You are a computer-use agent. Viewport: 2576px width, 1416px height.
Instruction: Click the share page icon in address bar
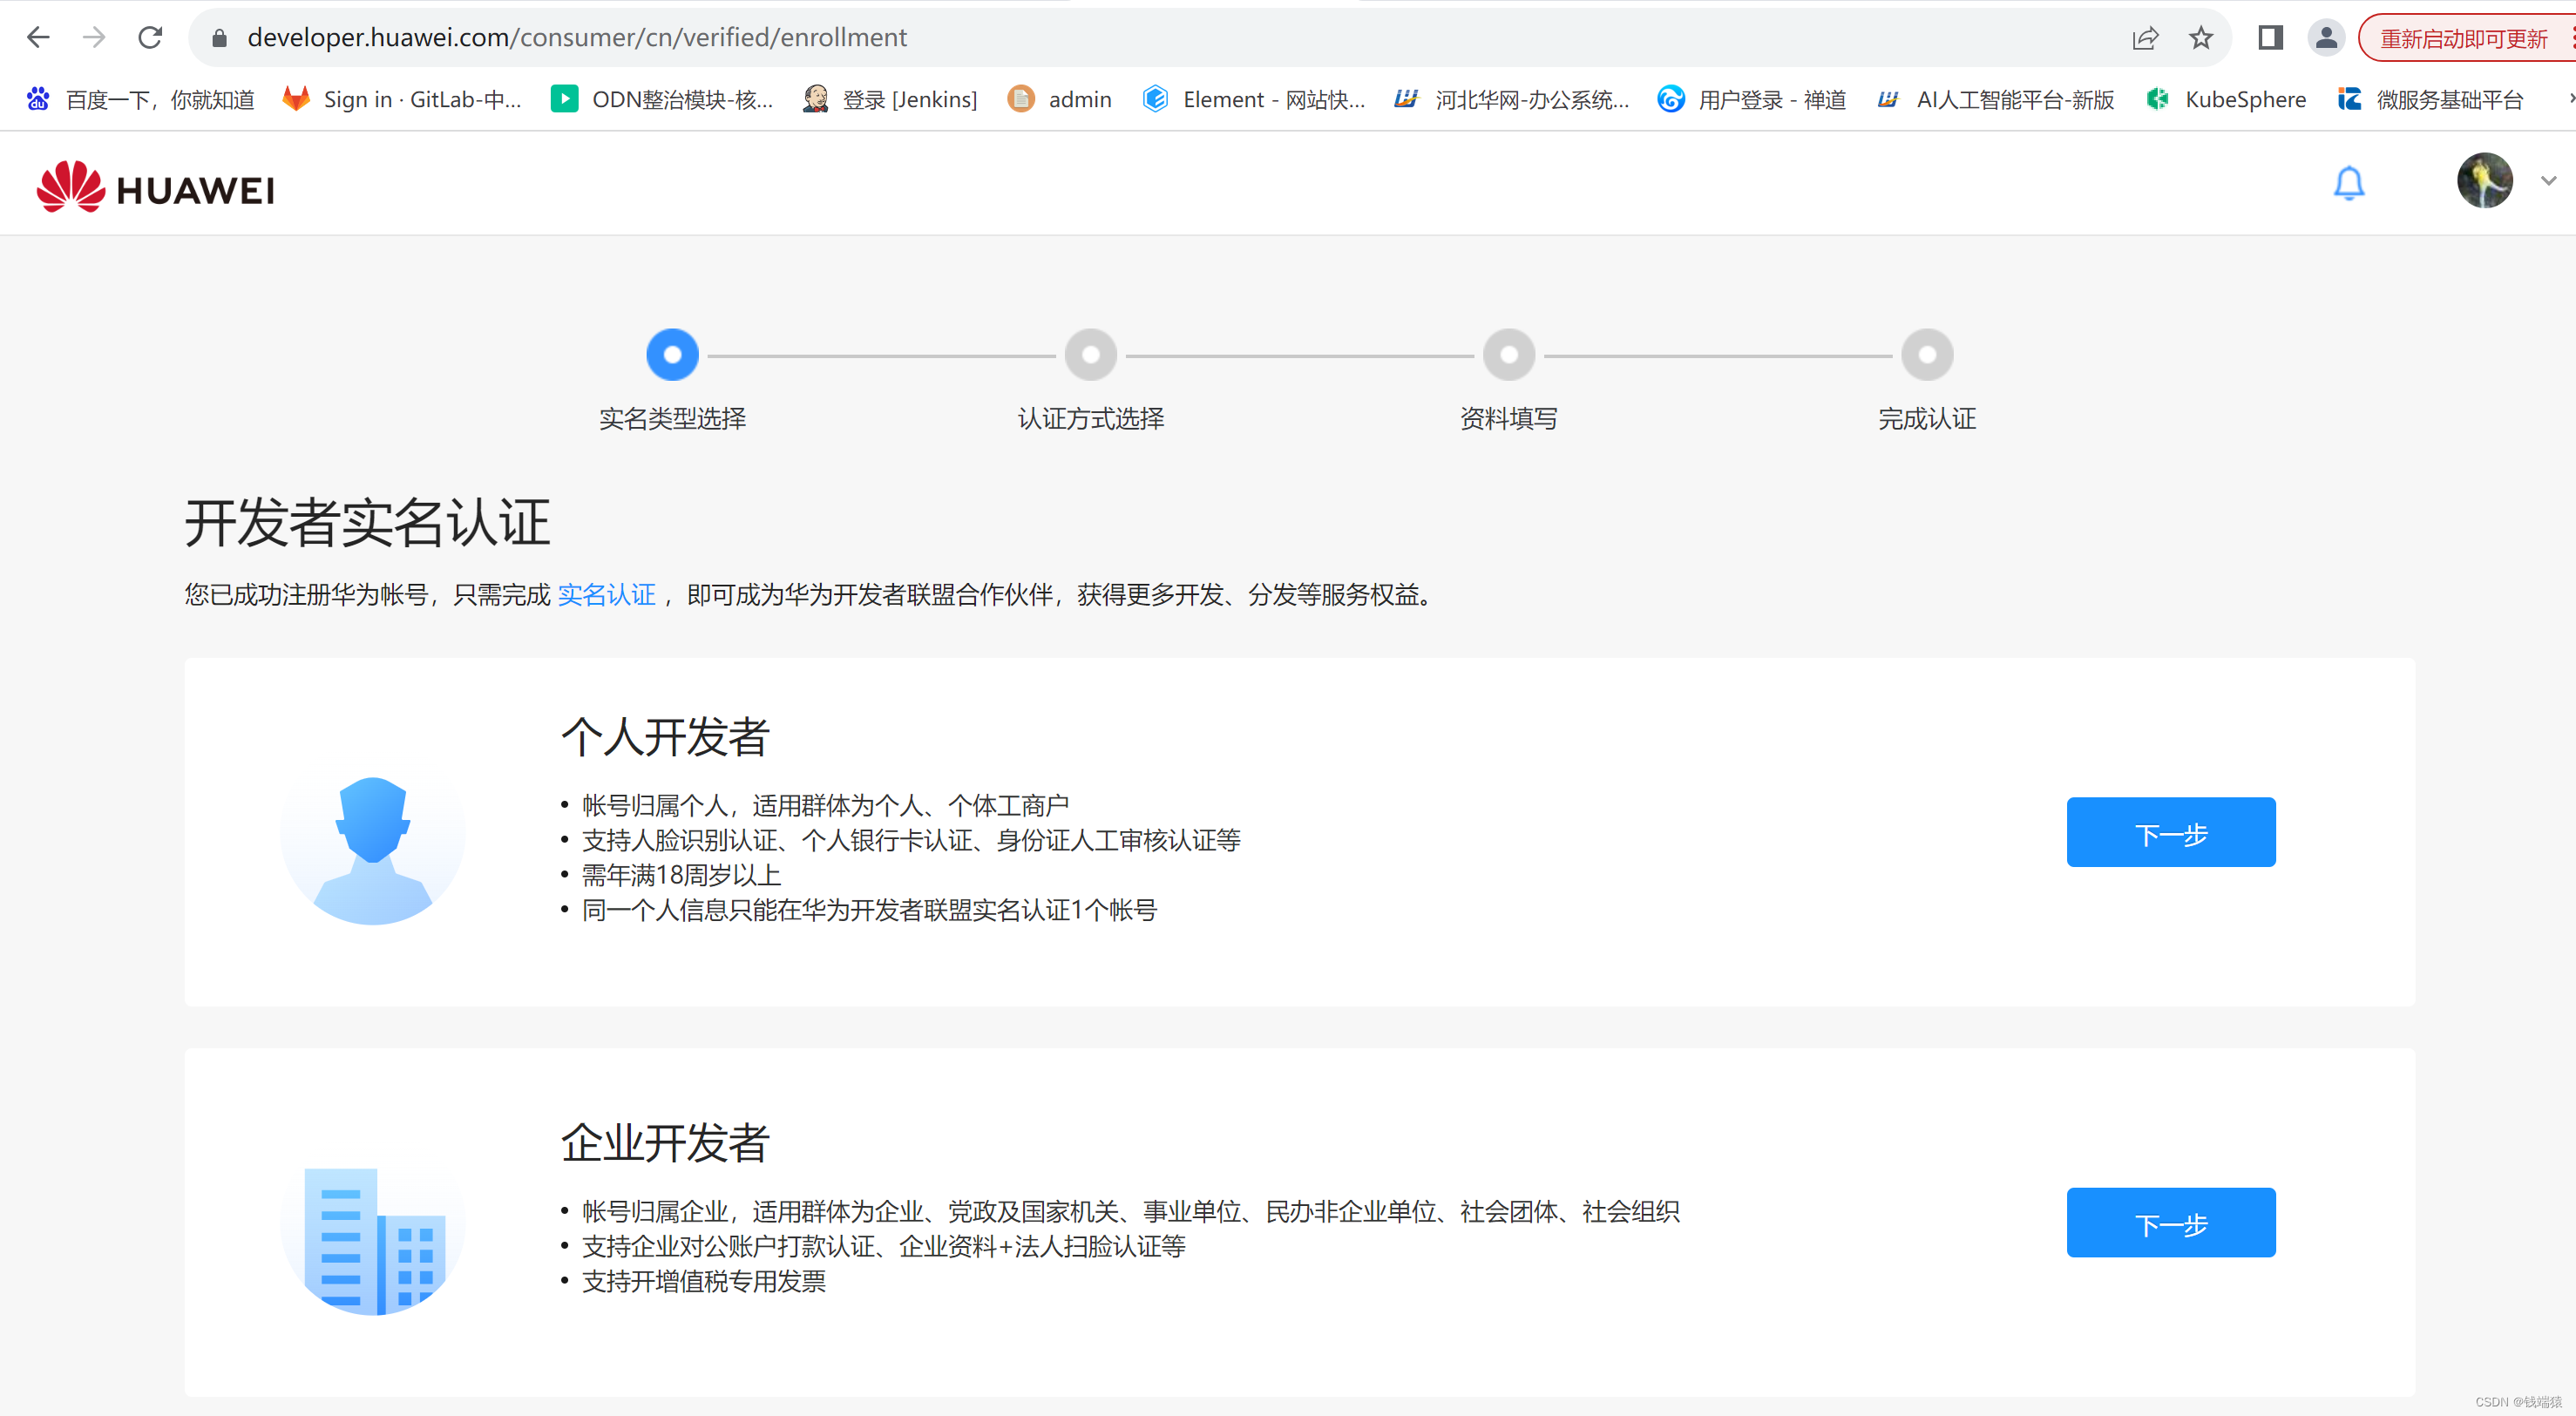click(x=2145, y=38)
